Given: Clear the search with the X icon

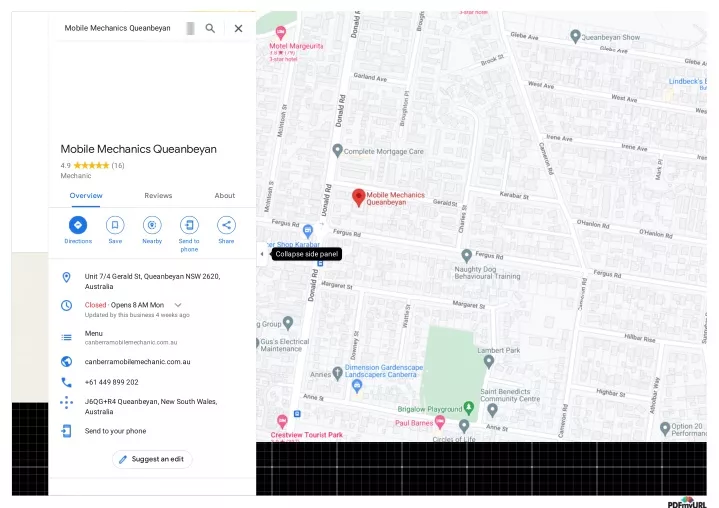Looking at the screenshot, I should click(x=238, y=28).
